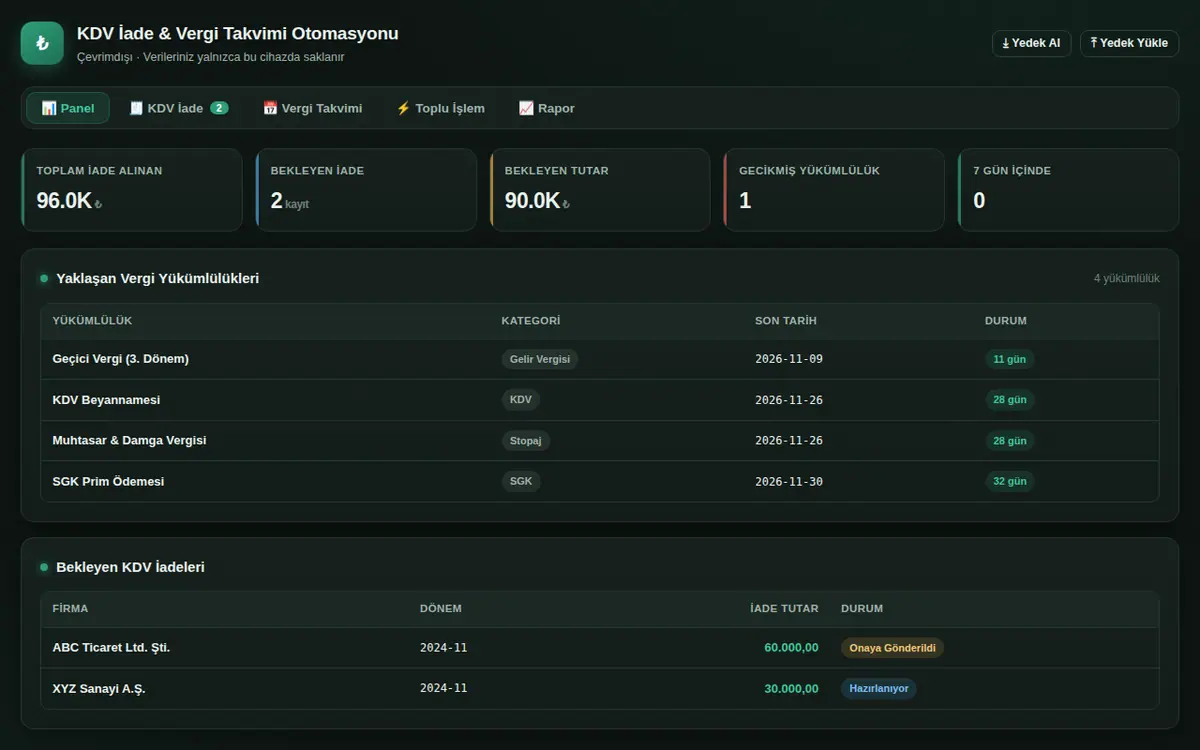The image size is (1200, 750).
Task: Click the Yedek Al backup button
Action: point(1031,43)
